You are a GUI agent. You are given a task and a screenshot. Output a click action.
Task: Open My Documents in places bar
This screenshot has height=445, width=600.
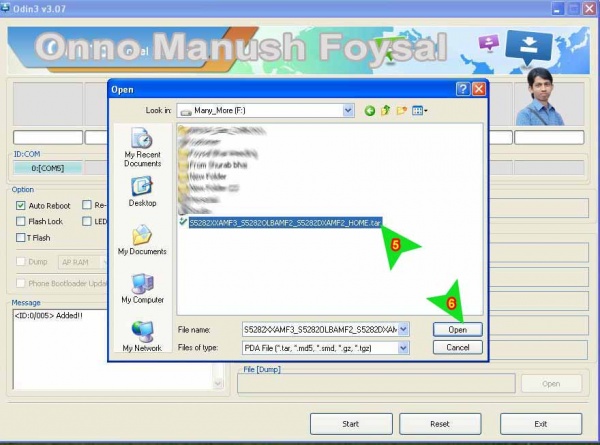click(x=142, y=240)
